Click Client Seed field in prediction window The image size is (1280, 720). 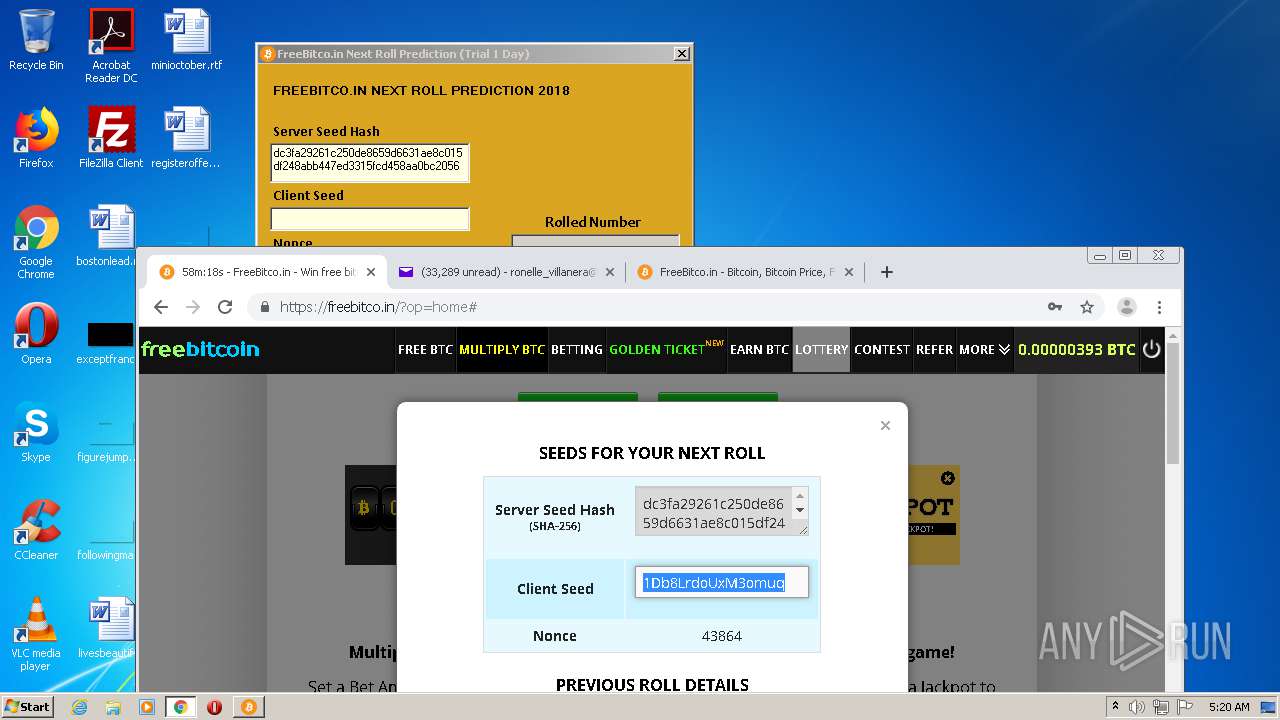click(x=369, y=218)
